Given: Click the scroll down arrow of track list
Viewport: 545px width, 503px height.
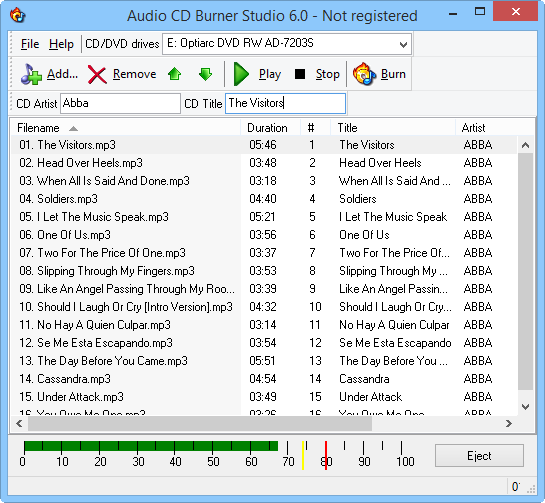Looking at the screenshot, I should 526,406.
